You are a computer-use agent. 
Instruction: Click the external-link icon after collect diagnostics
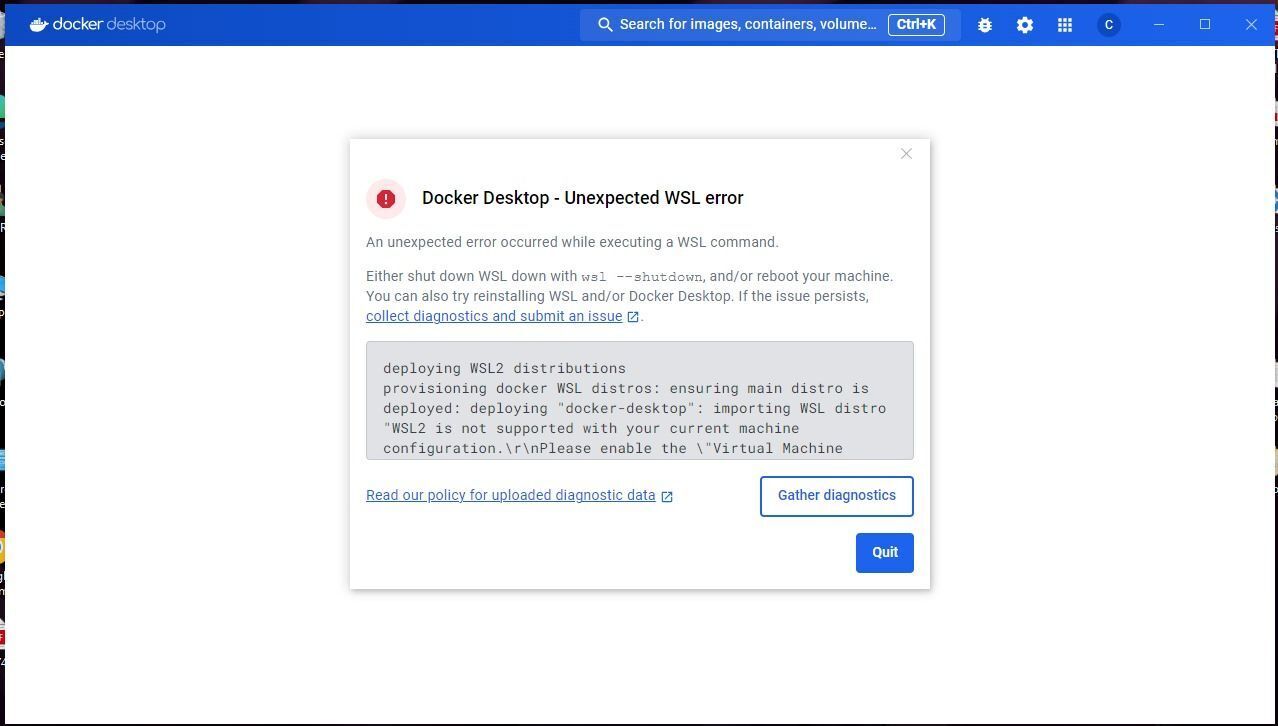pos(632,316)
